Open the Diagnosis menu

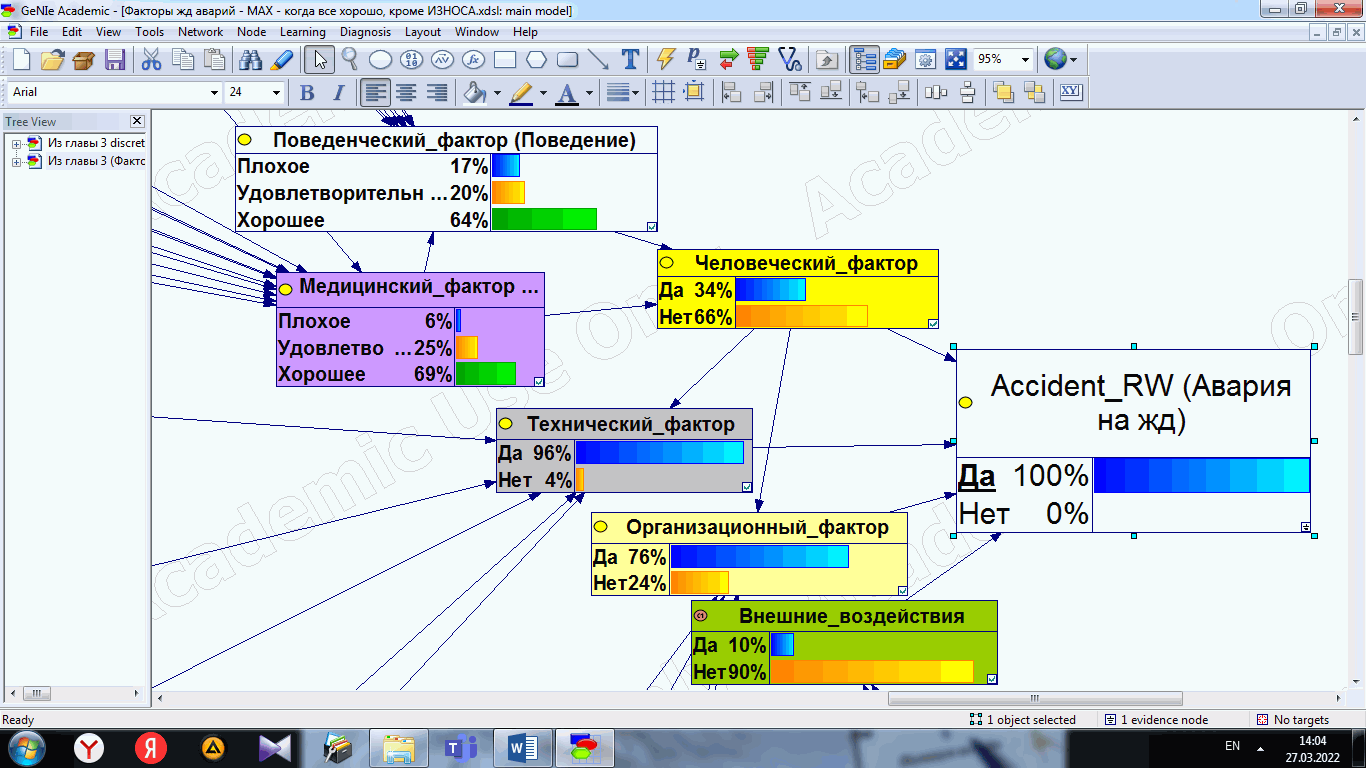[x=365, y=31]
